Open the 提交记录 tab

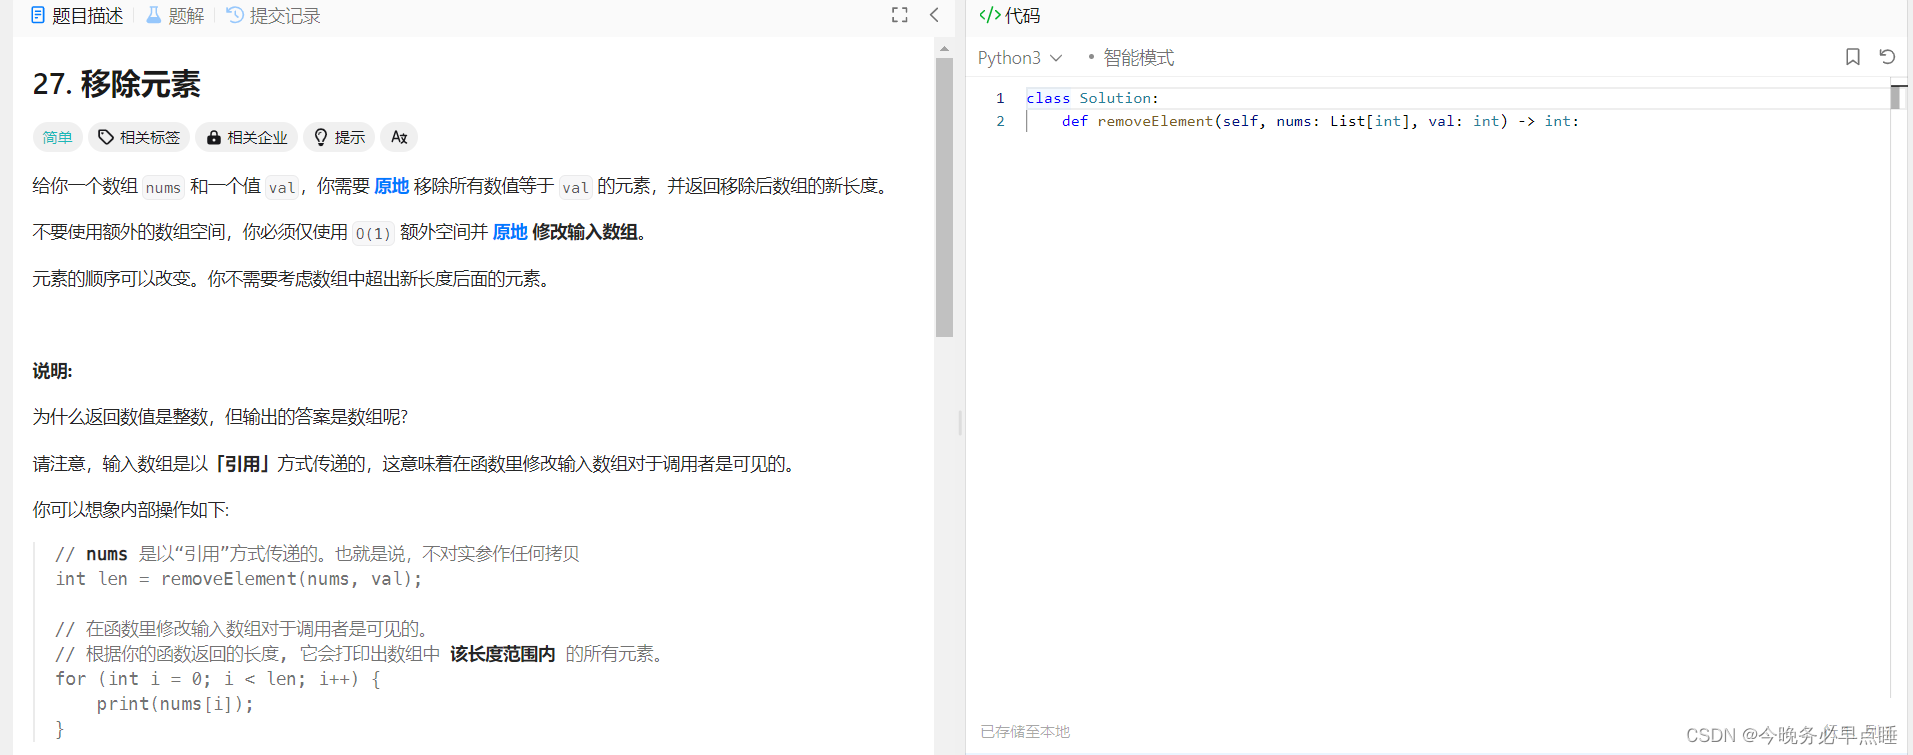273,15
